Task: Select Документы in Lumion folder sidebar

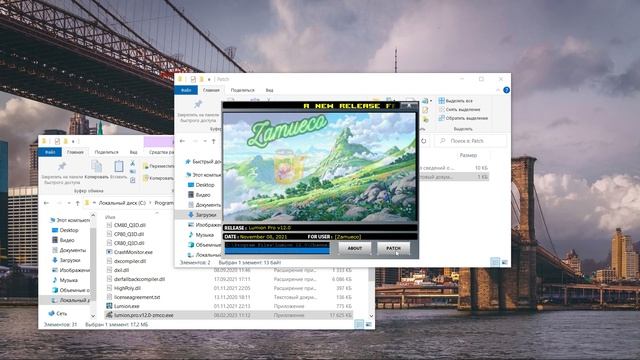Action: coord(69,250)
